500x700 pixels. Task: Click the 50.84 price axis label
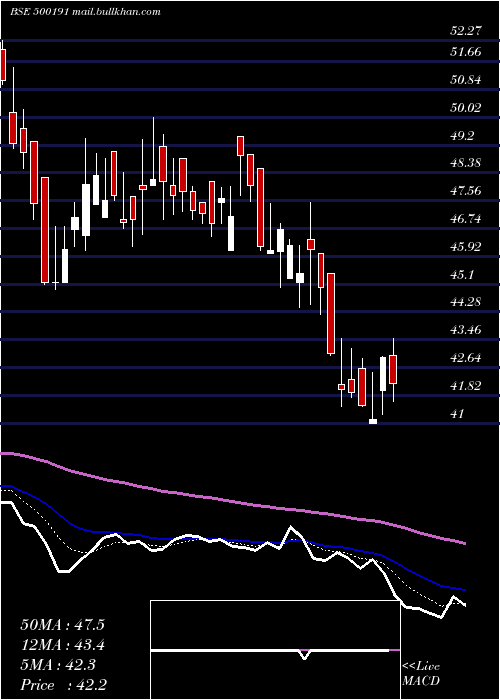coord(466,80)
